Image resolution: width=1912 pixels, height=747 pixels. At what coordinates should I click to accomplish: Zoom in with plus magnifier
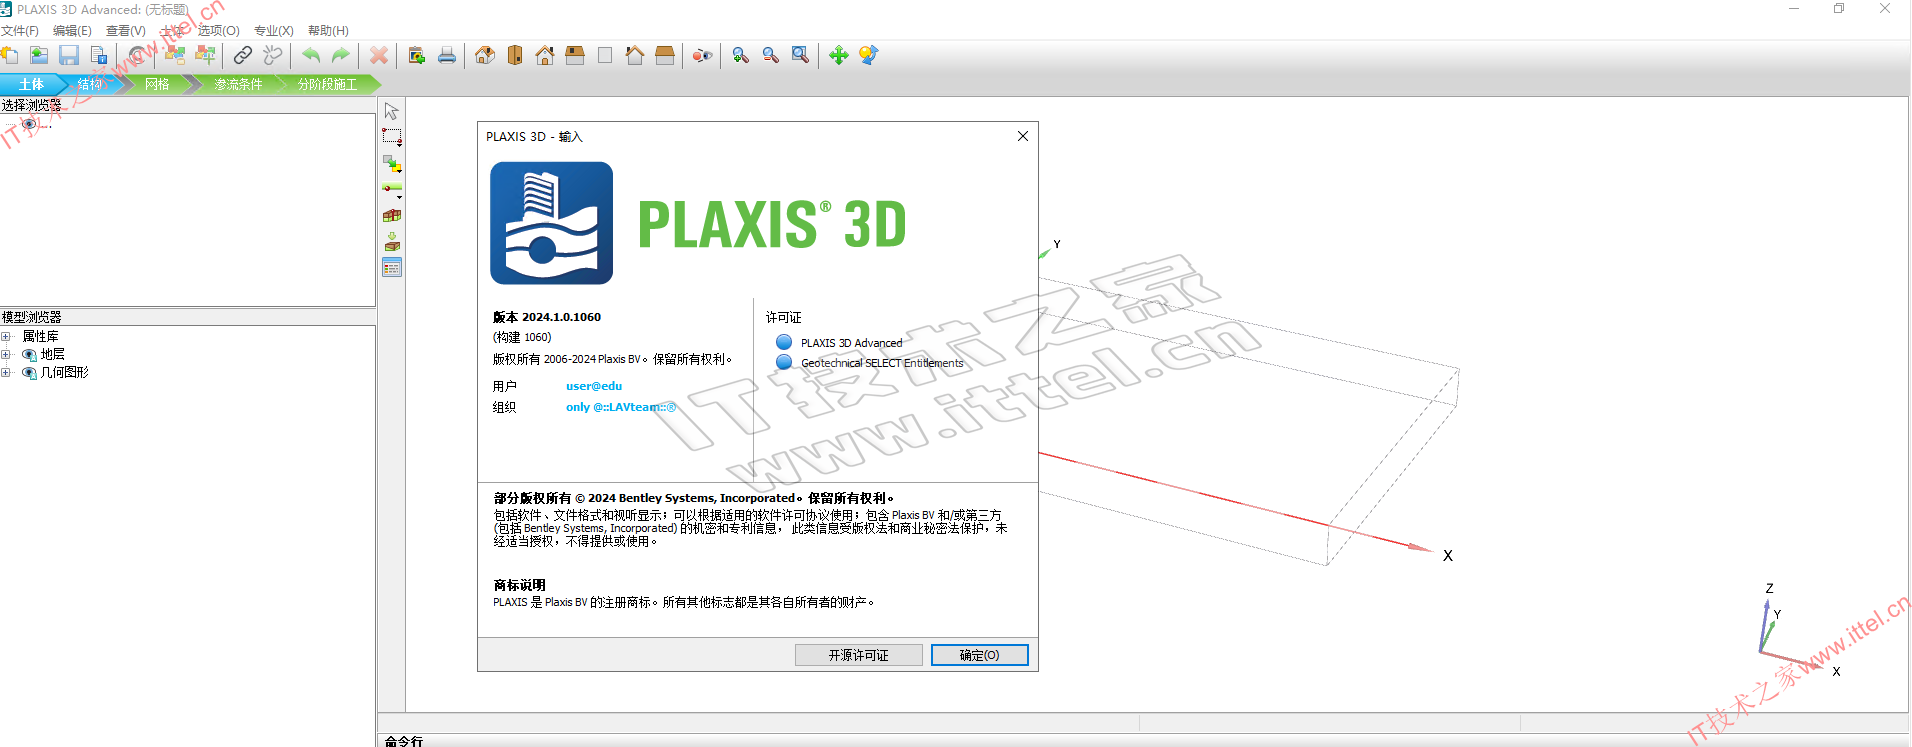(741, 55)
